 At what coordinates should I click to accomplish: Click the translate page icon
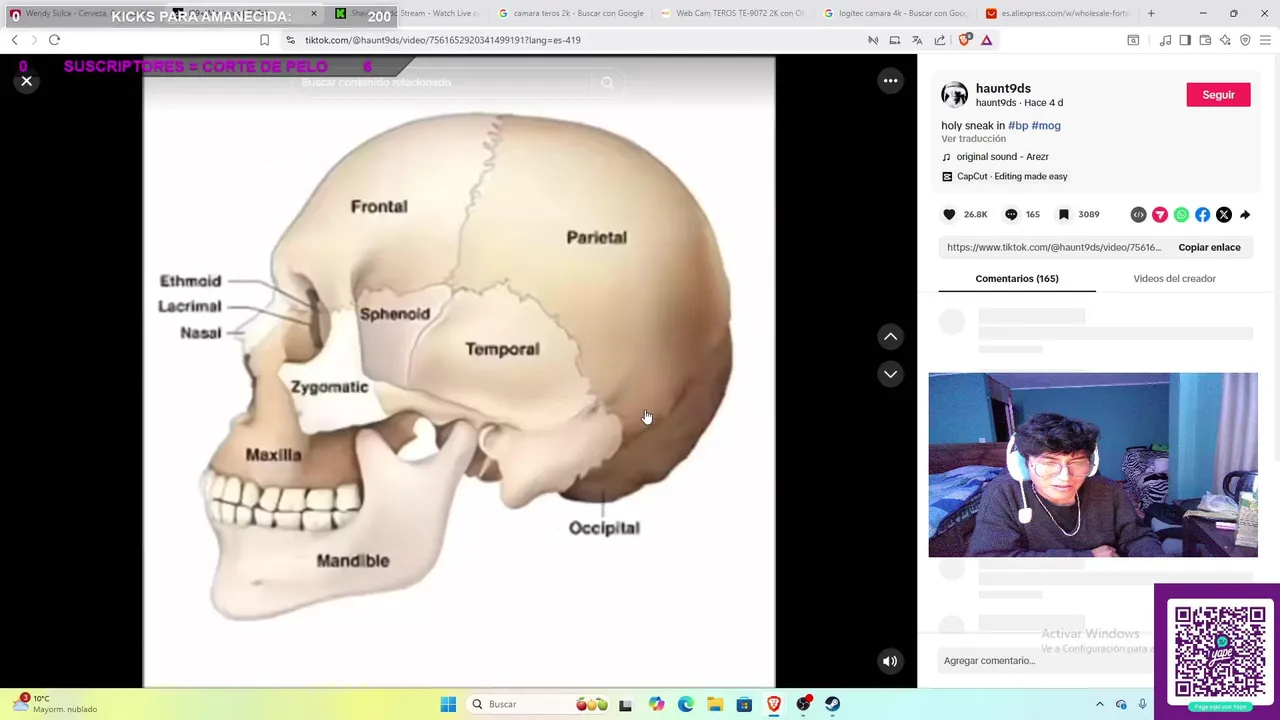pyautogui.click(x=917, y=40)
